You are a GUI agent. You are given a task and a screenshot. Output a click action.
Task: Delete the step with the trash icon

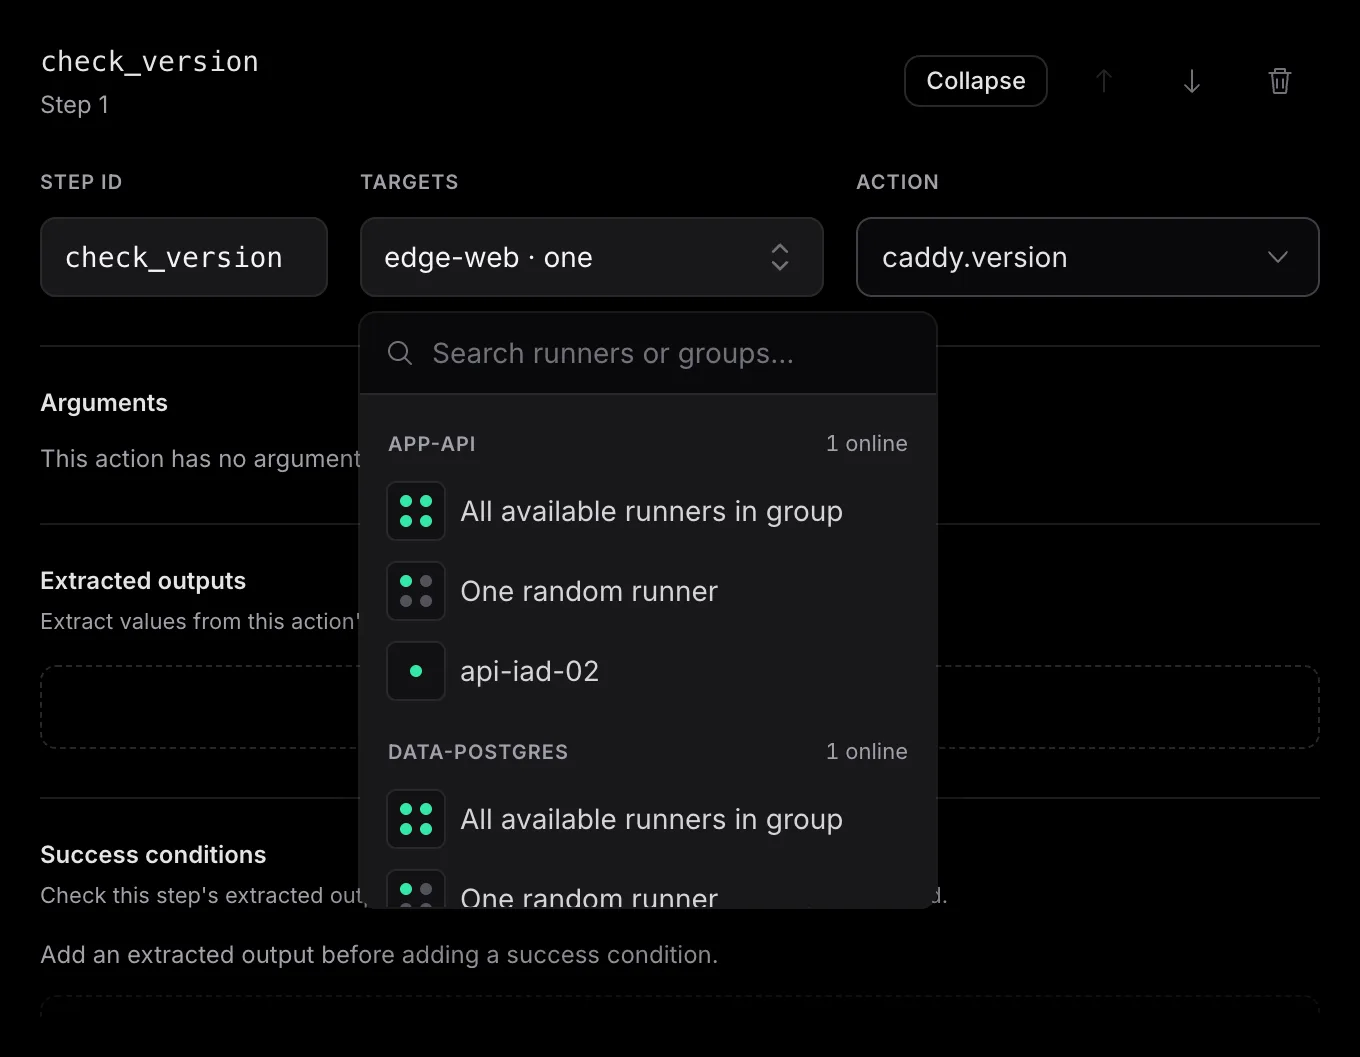(1280, 81)
